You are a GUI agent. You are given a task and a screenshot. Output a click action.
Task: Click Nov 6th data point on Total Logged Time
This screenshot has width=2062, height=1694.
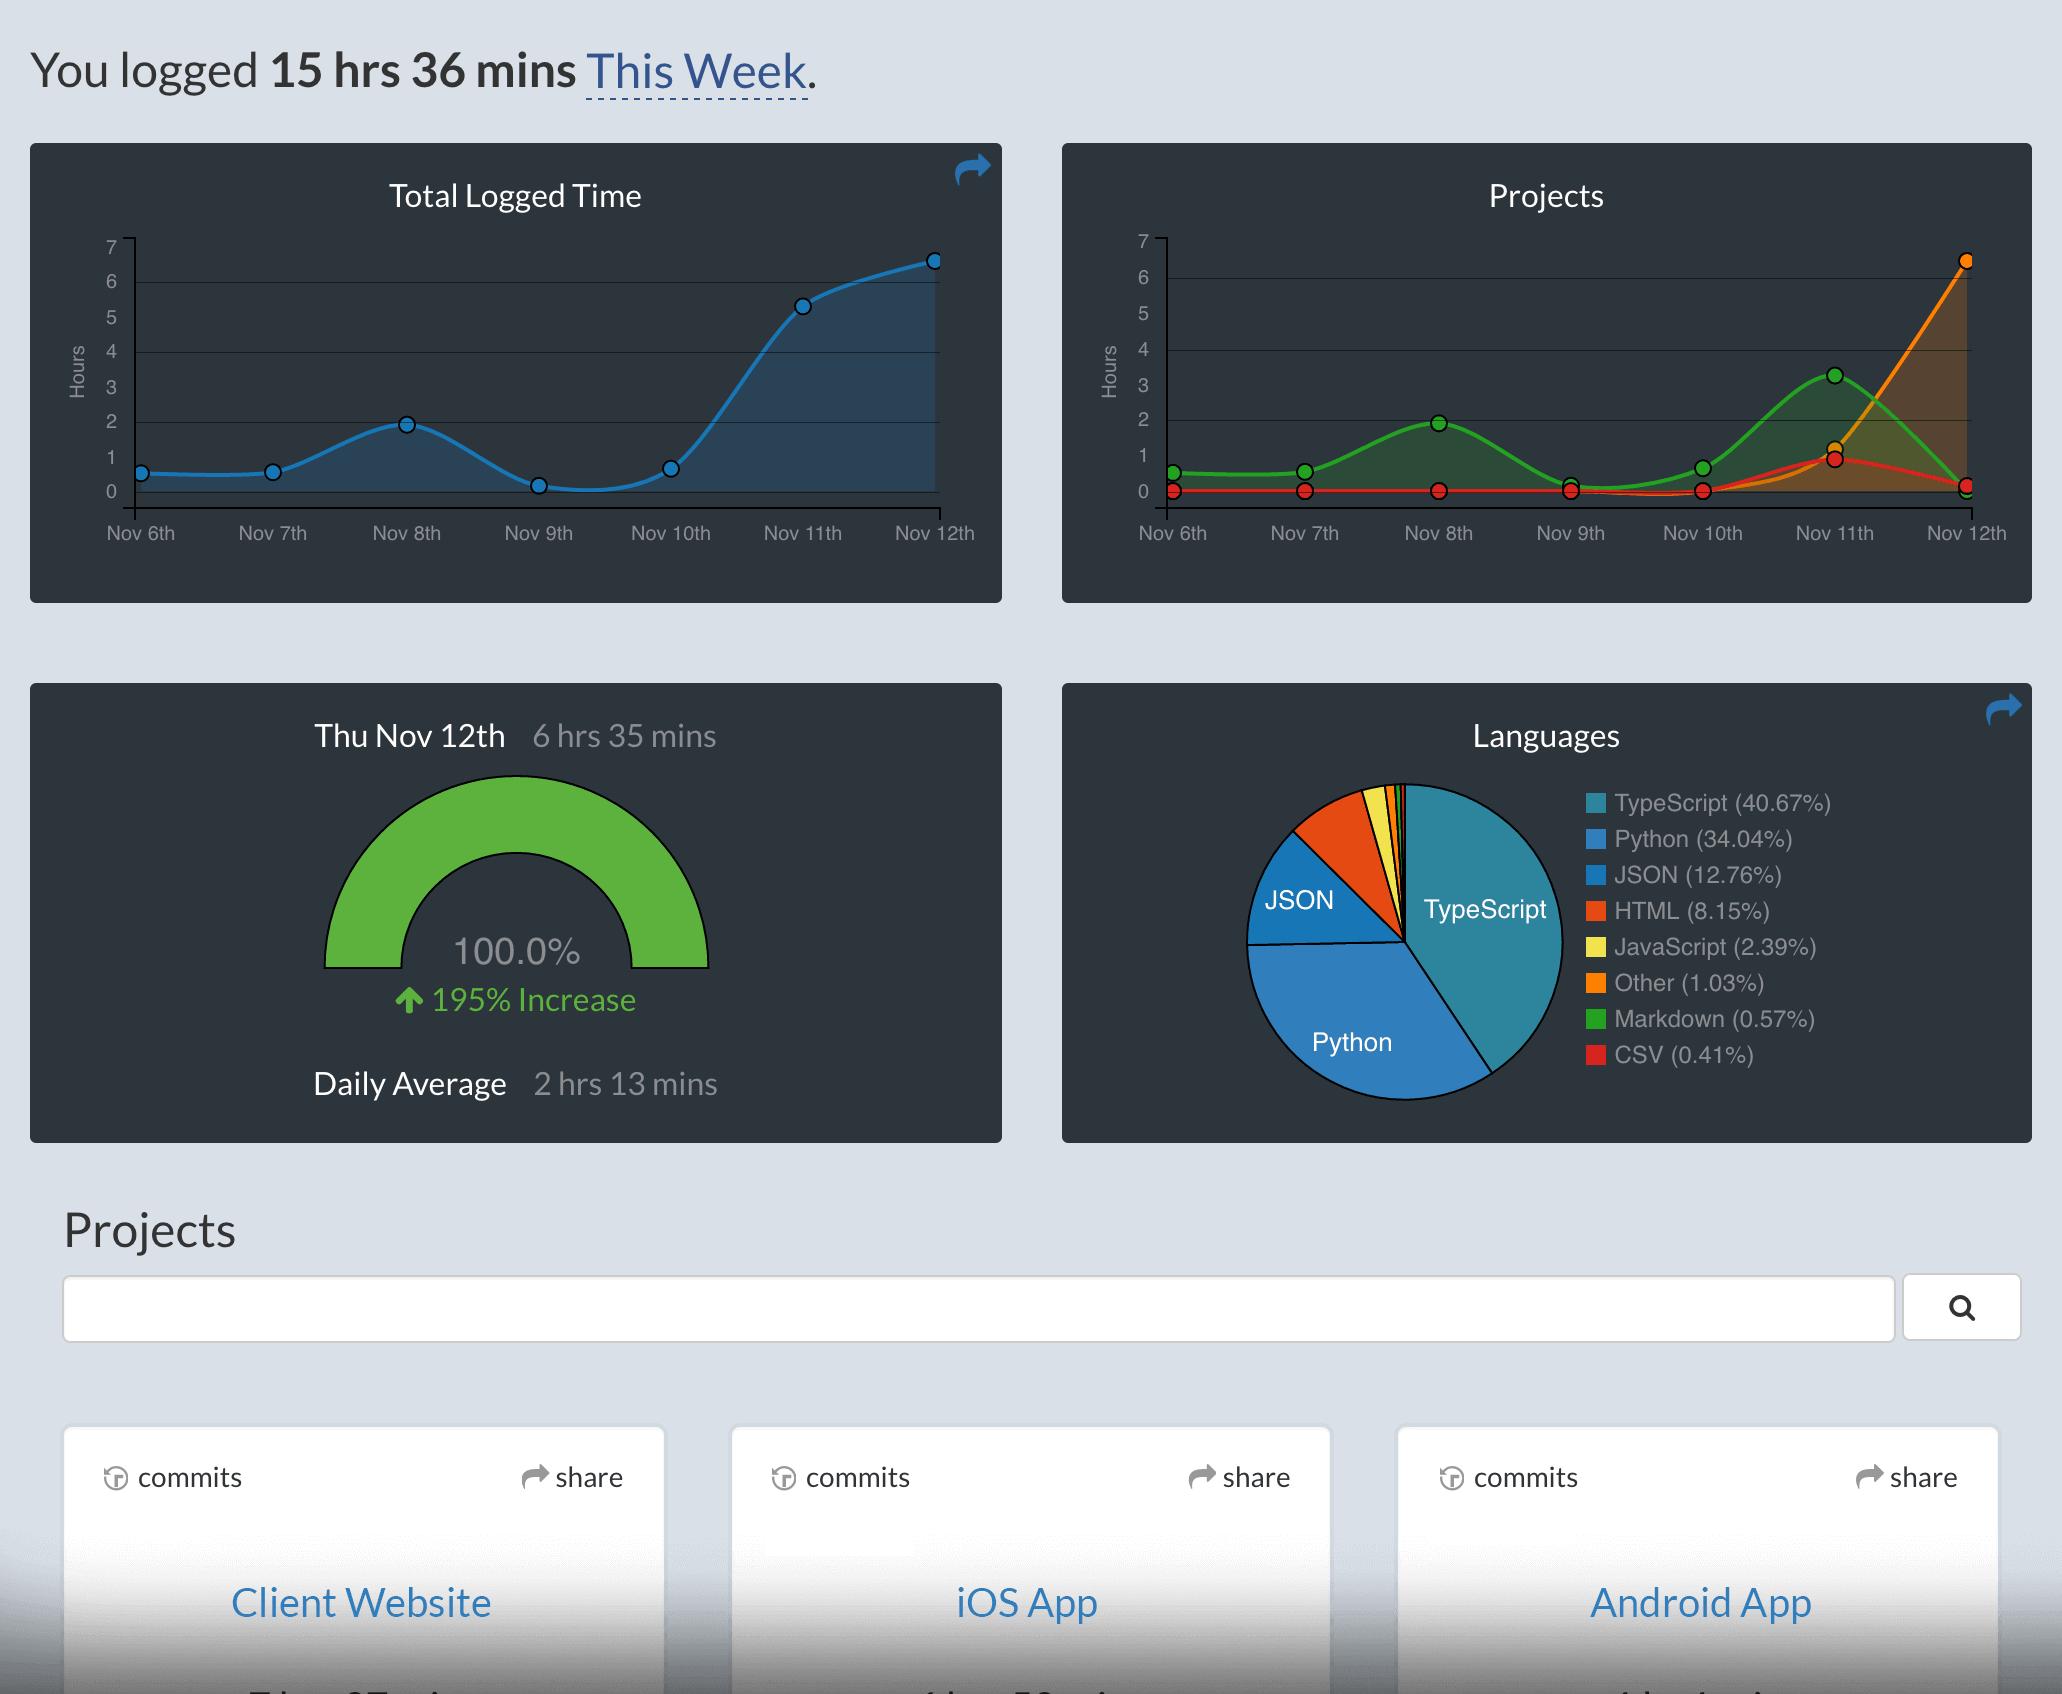(x=141, y=474)
